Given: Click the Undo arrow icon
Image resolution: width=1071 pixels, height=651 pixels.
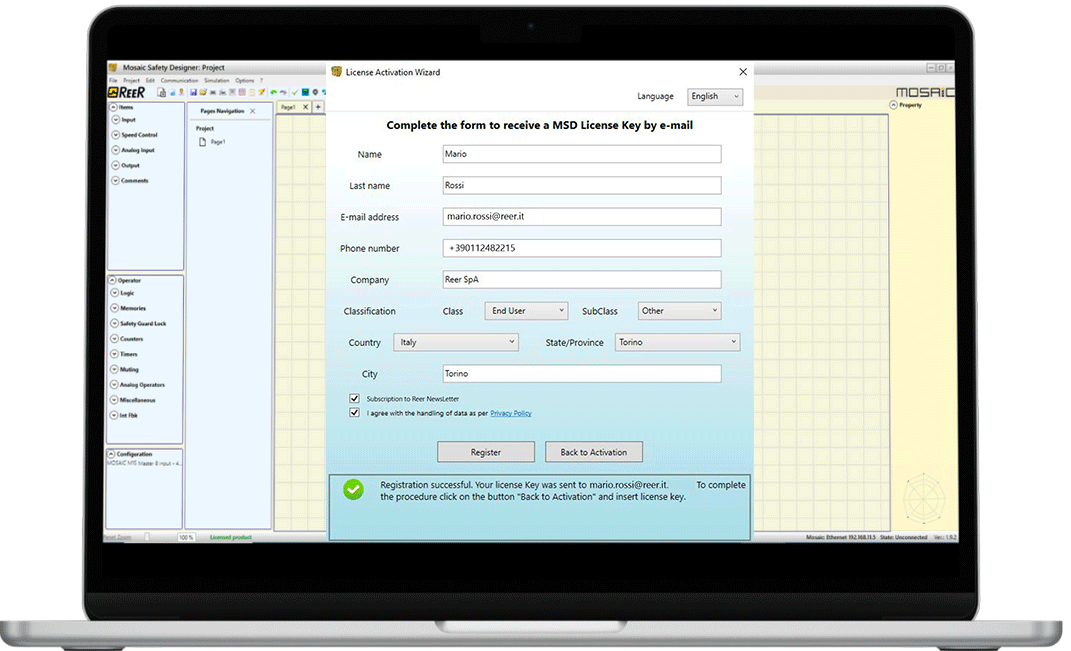Looking at the screenshot, I should 273,92.
